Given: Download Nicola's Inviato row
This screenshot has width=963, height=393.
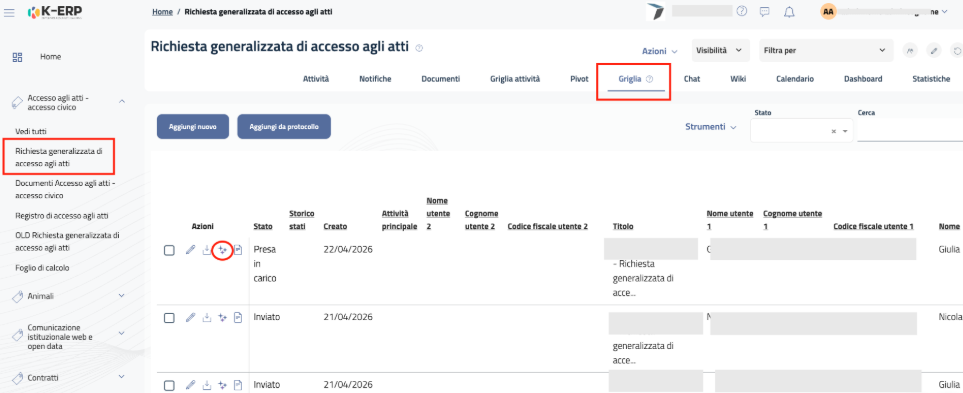Looking at the screenshot, I should 207,317.
